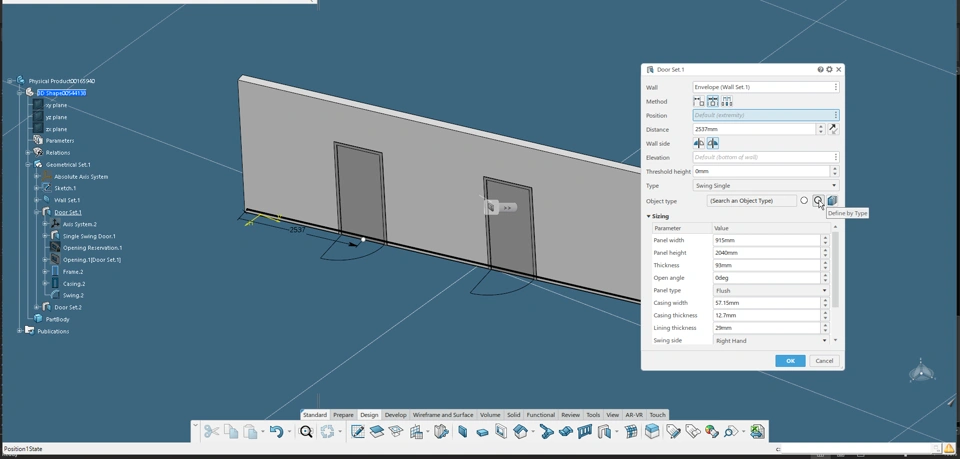Click the magnifier search icon in toolbar
Viewport: 960px width, 459px height.
coord(306,431)
